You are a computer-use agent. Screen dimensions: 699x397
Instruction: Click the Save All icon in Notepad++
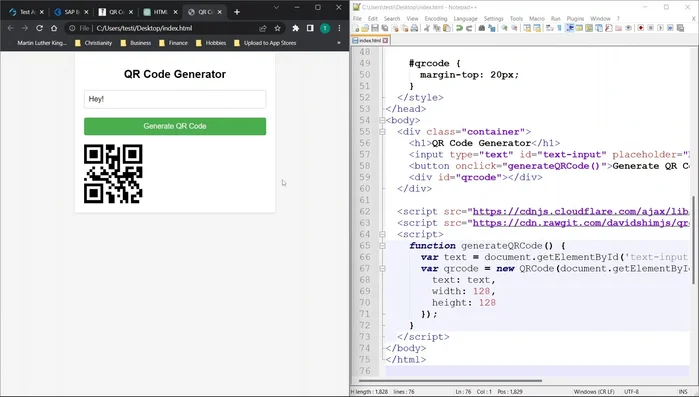[x=384, y=28]
